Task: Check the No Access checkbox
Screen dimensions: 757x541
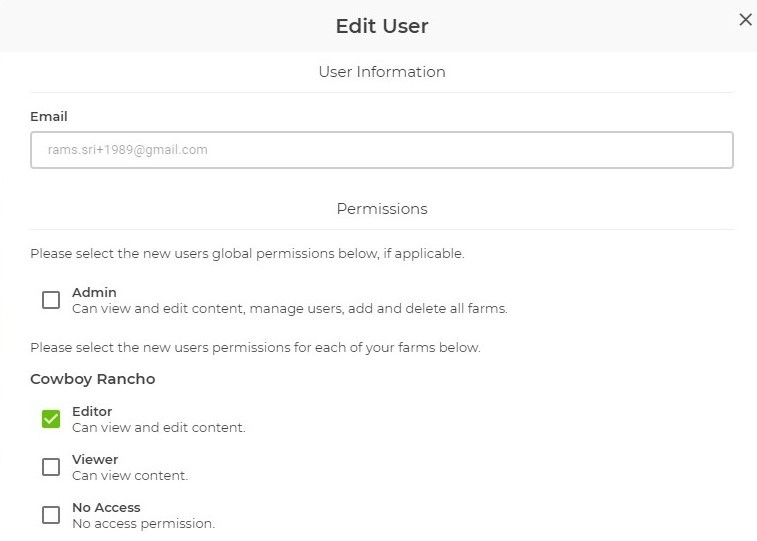Action: (51, 515)
